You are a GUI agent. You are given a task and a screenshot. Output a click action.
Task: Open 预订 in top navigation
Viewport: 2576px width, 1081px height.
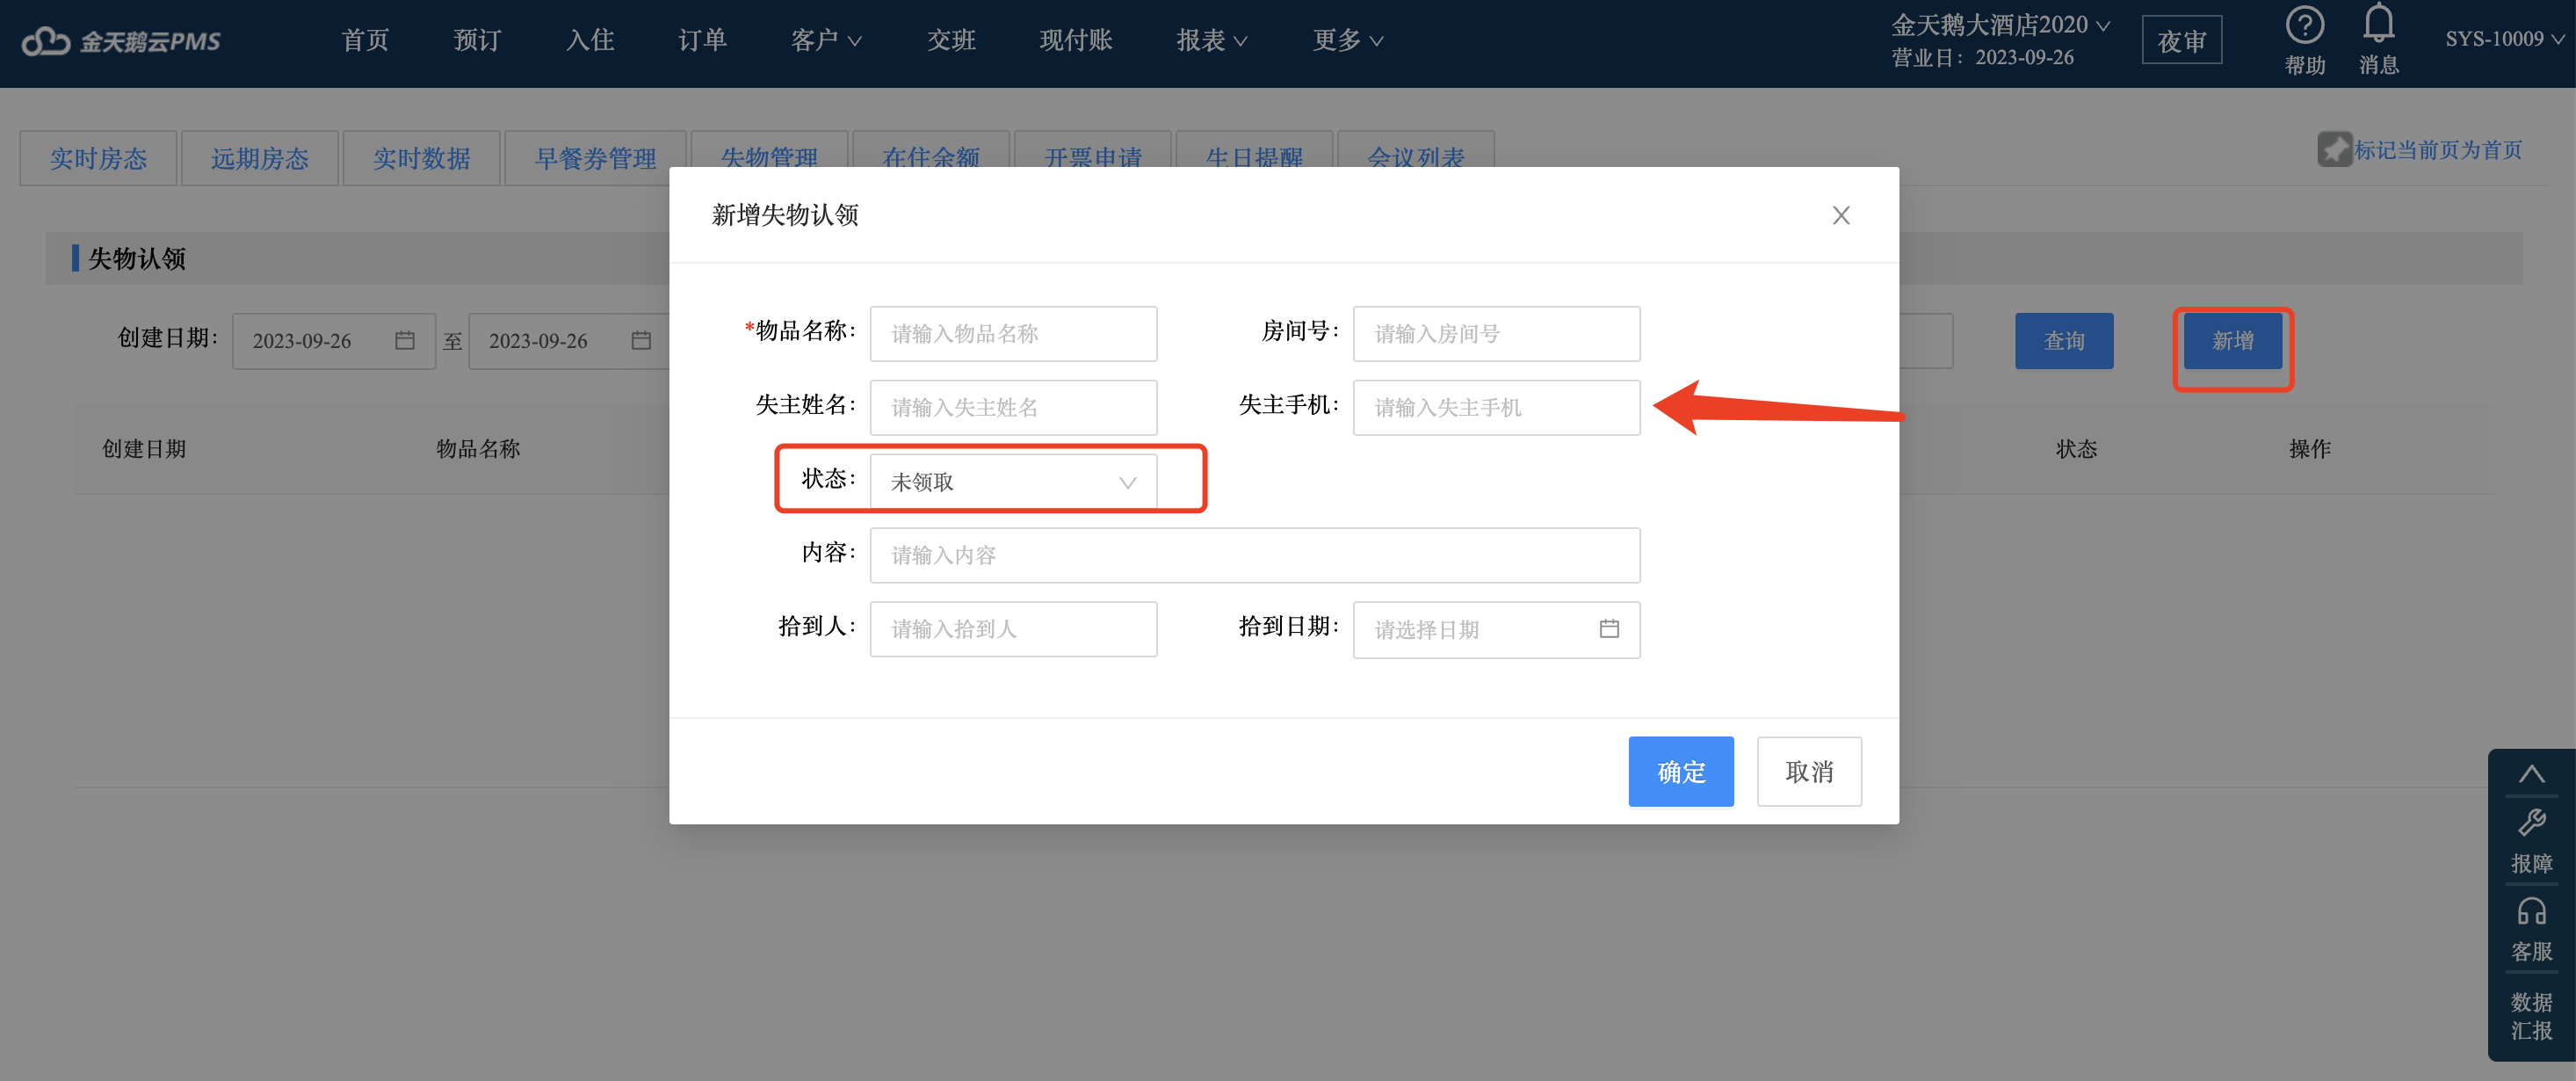pos(477,41)
